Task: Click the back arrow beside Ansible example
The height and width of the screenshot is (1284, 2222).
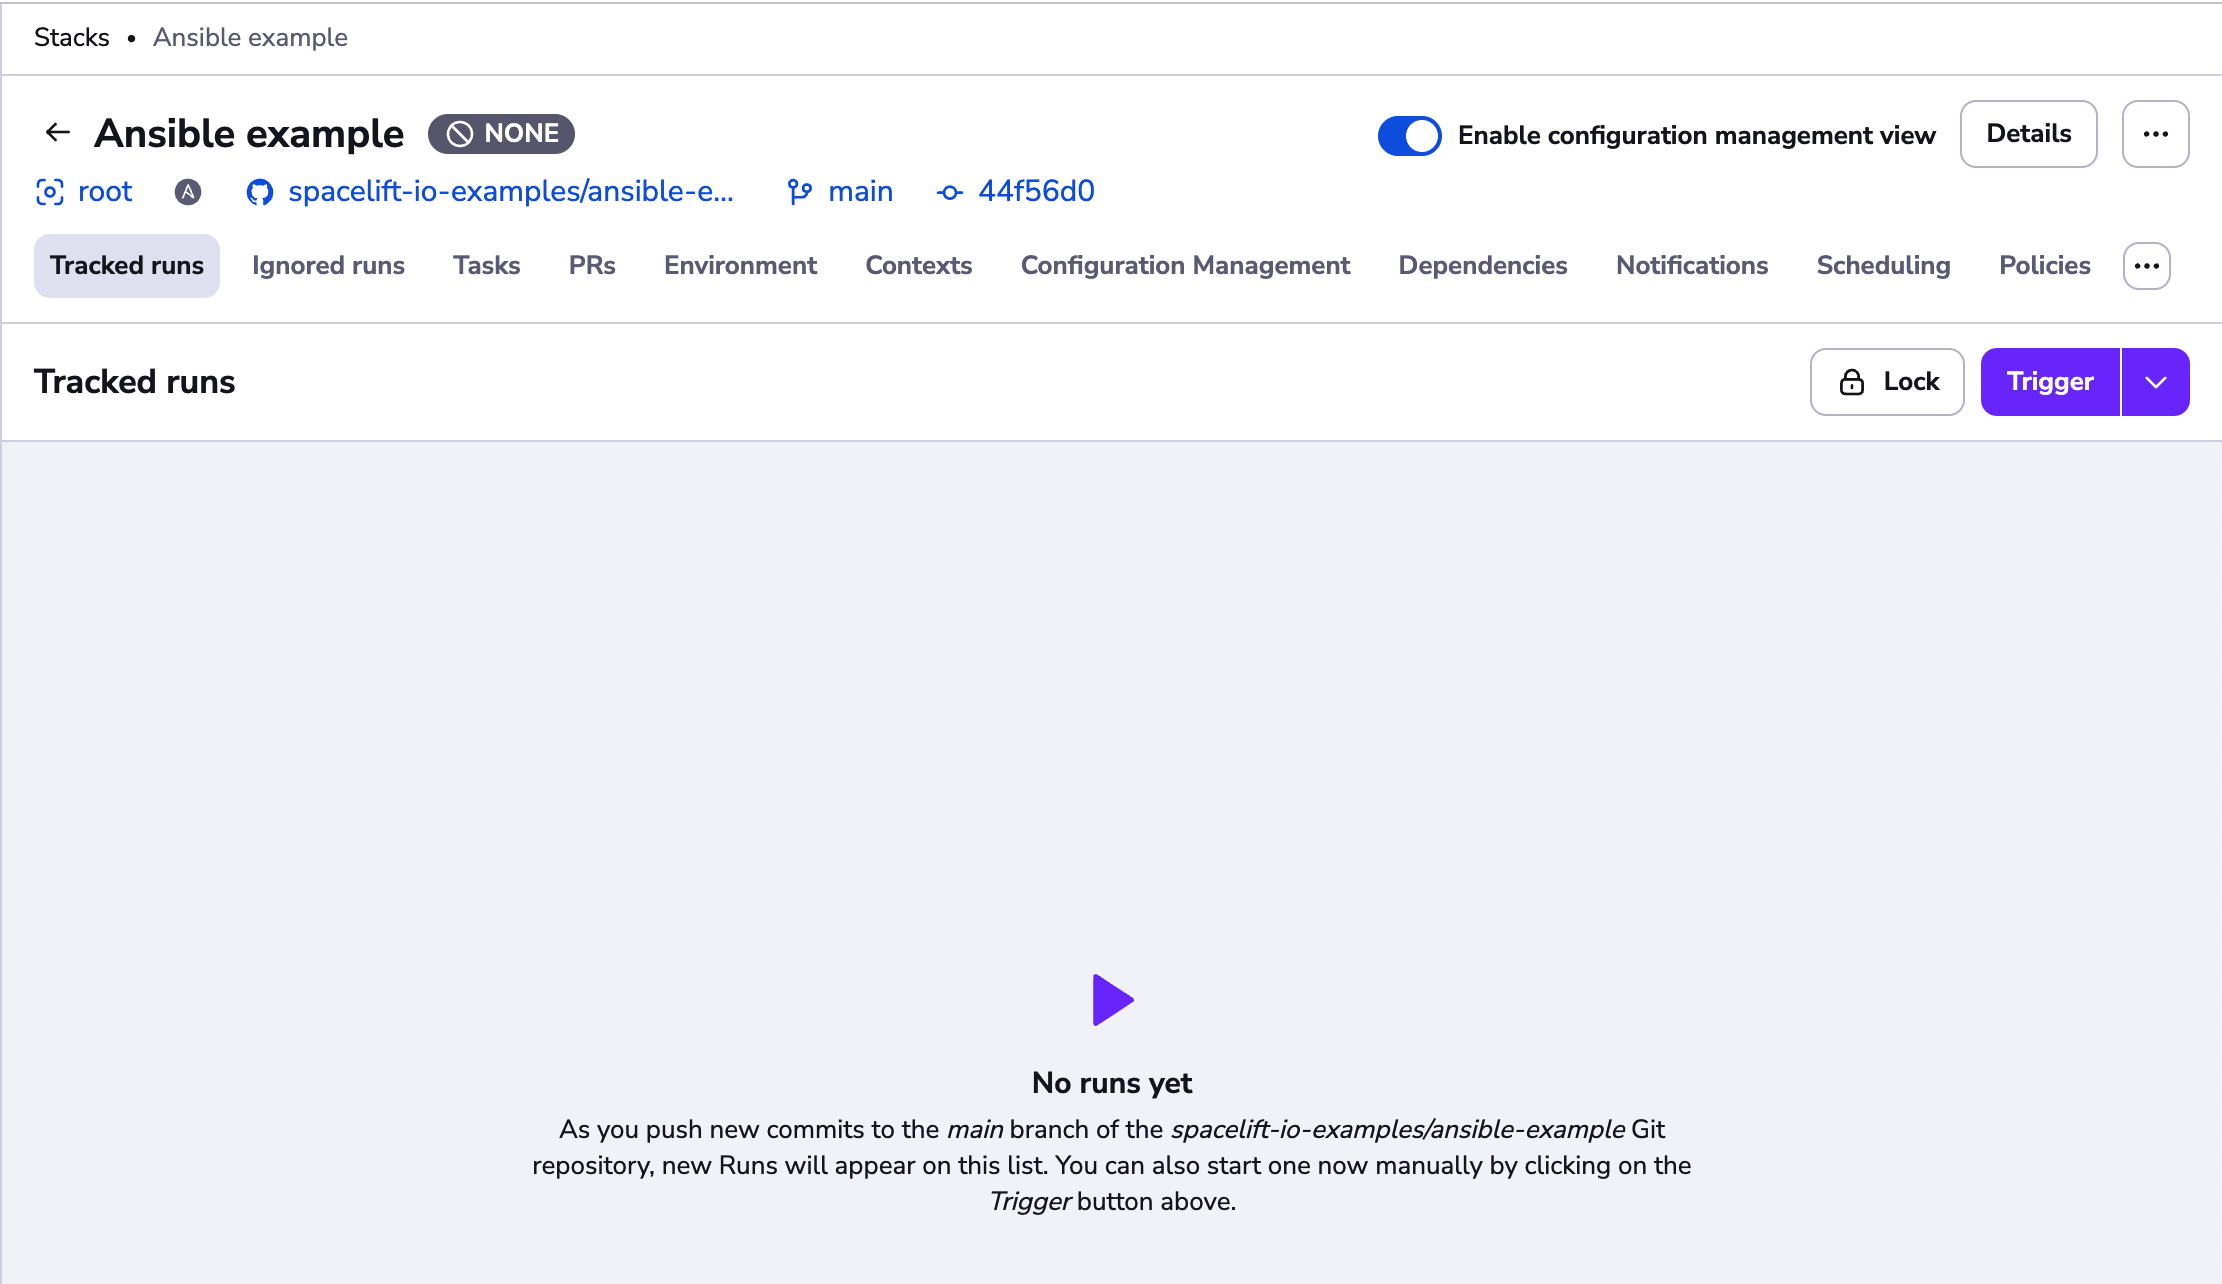Action: click(58, 133)
